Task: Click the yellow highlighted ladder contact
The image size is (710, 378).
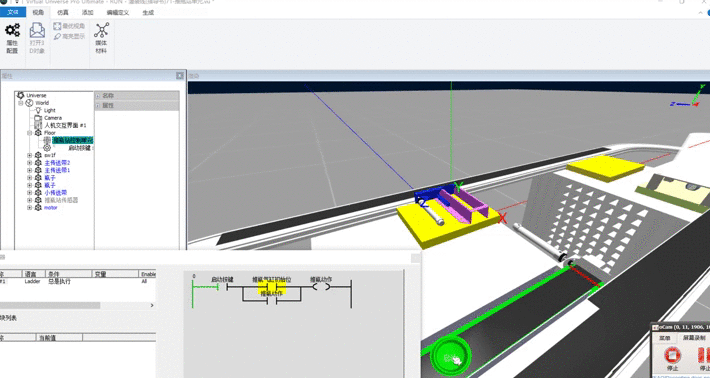Action: tap(271, 287)
